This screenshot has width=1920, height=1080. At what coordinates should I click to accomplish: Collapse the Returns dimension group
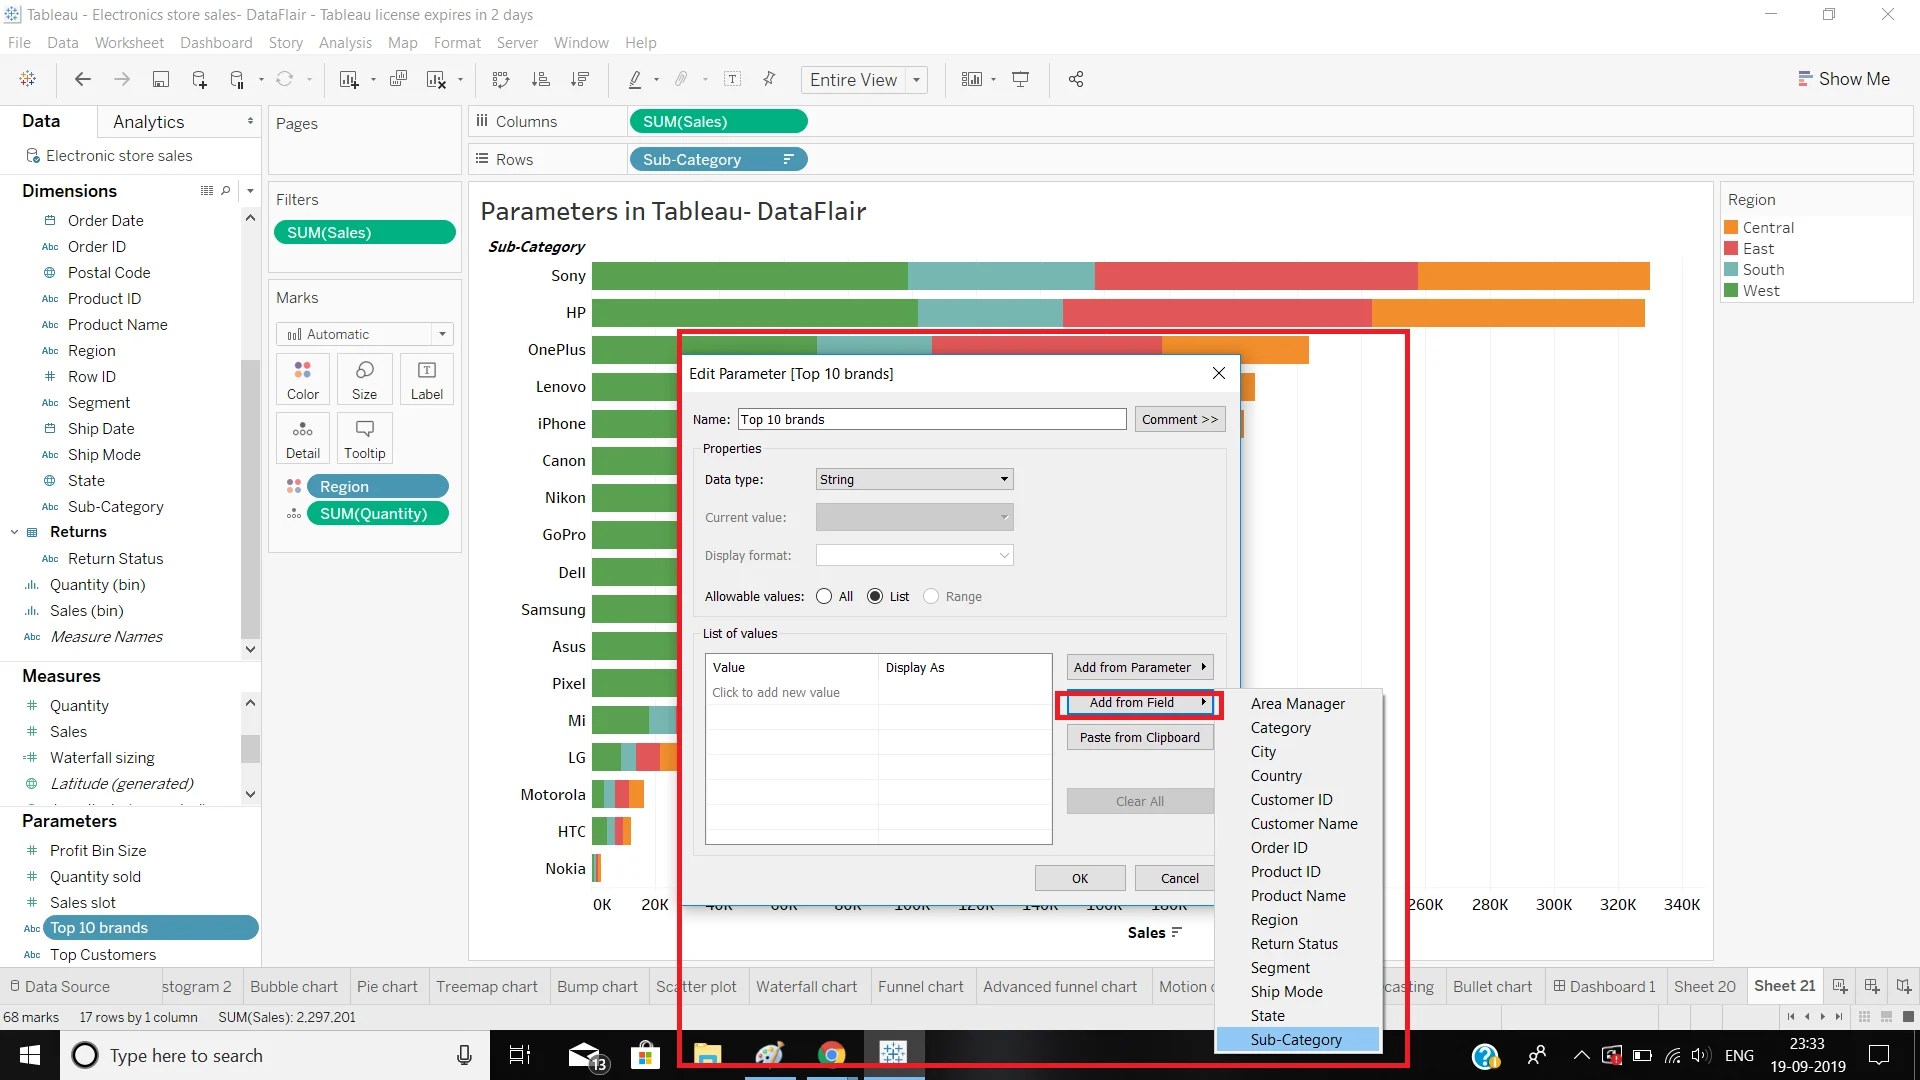pyautogui.click(x=14, y=531)
